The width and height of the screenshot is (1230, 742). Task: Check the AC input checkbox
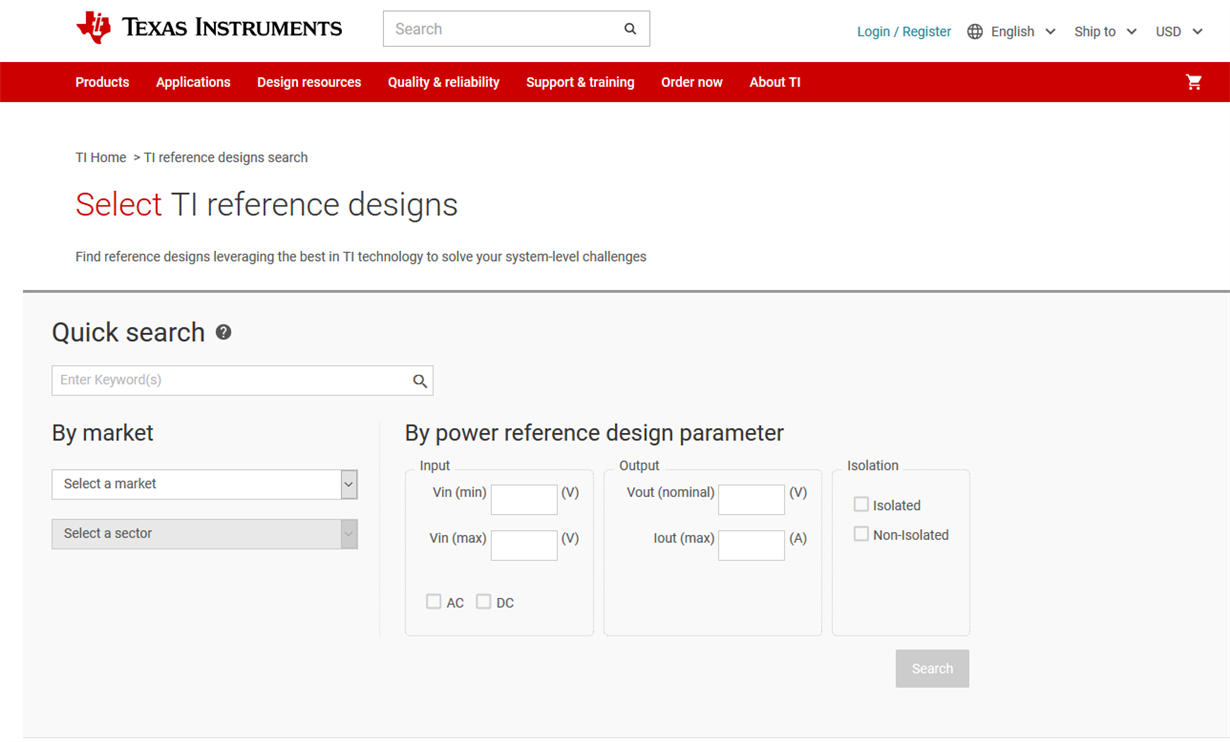click(x=433, y=602)
